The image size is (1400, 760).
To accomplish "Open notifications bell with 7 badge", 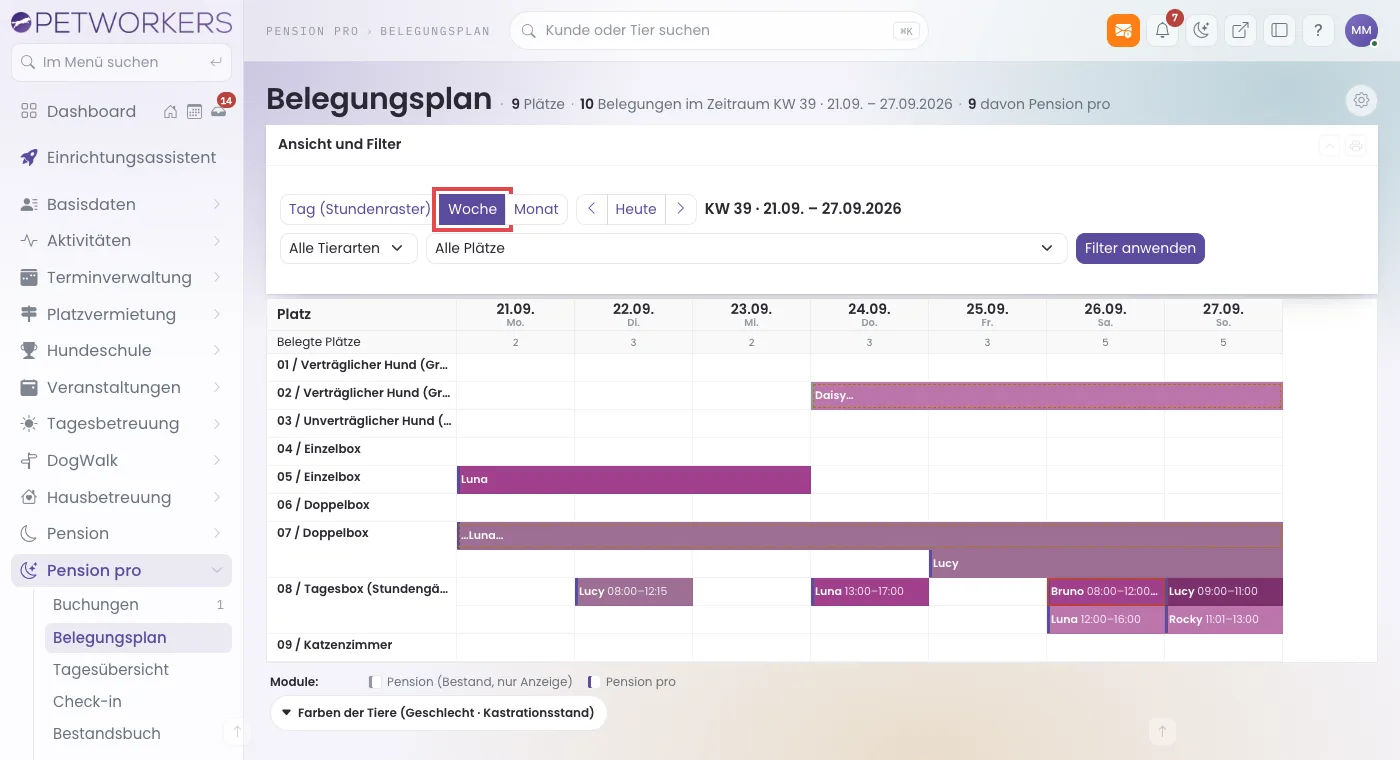I will coord(1162,30).
